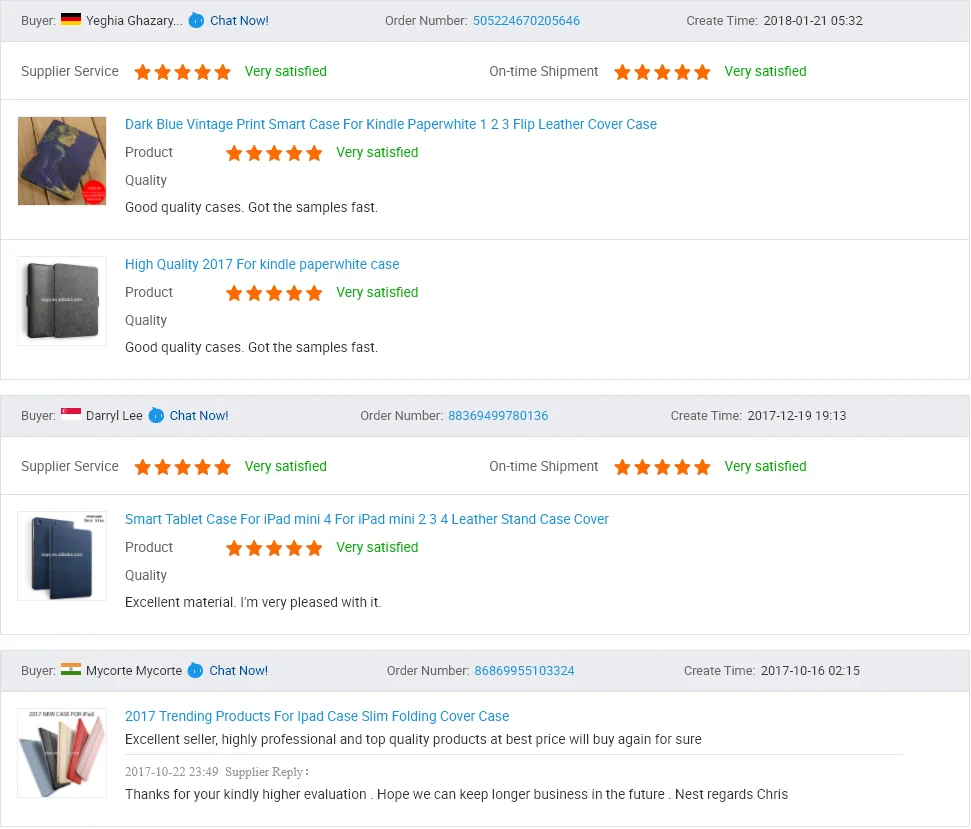Open 2017 Trending Products Ipad Case link
The width and height of the screenshot is (971, 829).
[x=317, y=716]
